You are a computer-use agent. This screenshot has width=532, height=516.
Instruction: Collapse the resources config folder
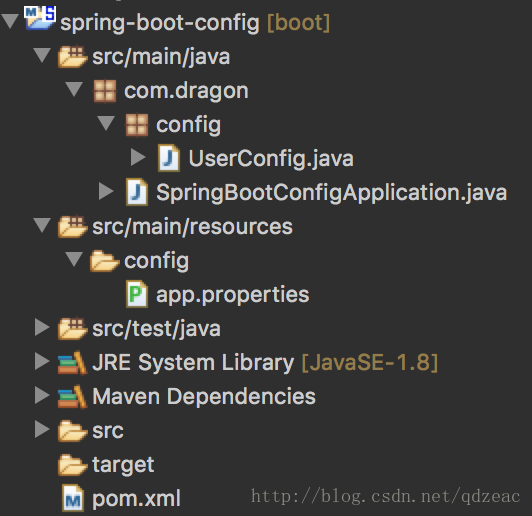(x=74, y=259)
